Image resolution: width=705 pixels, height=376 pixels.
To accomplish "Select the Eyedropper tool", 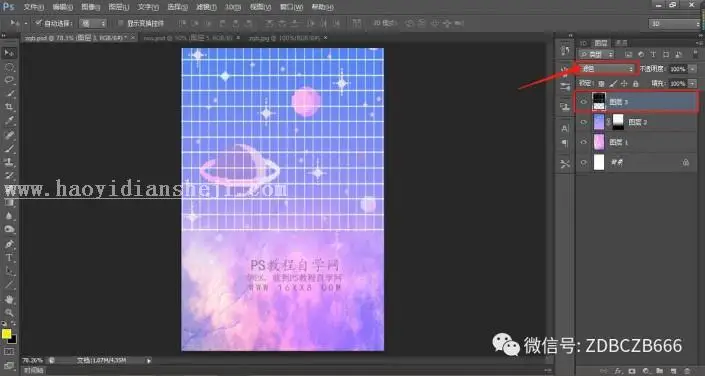I will (9, 121).
